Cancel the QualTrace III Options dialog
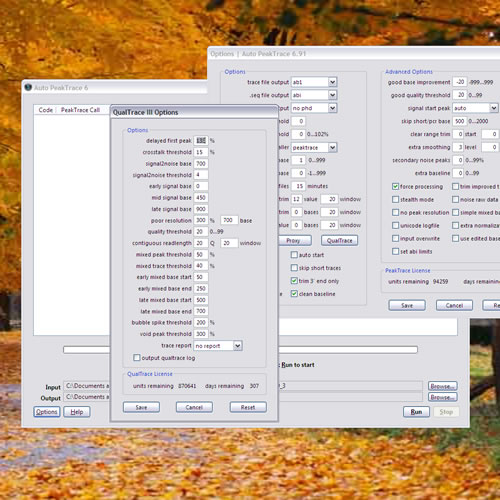500x500 pixels. point(194,407)
